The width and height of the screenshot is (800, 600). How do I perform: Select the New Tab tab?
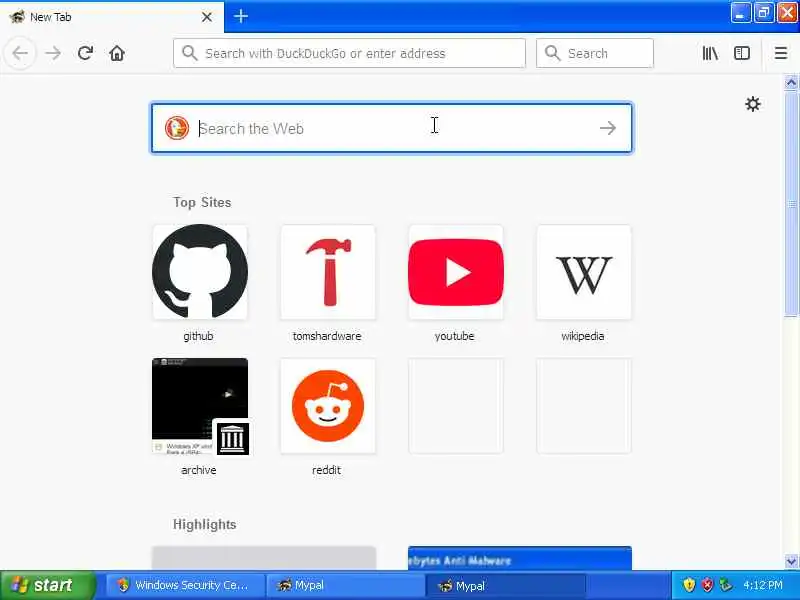pos(112,17)
